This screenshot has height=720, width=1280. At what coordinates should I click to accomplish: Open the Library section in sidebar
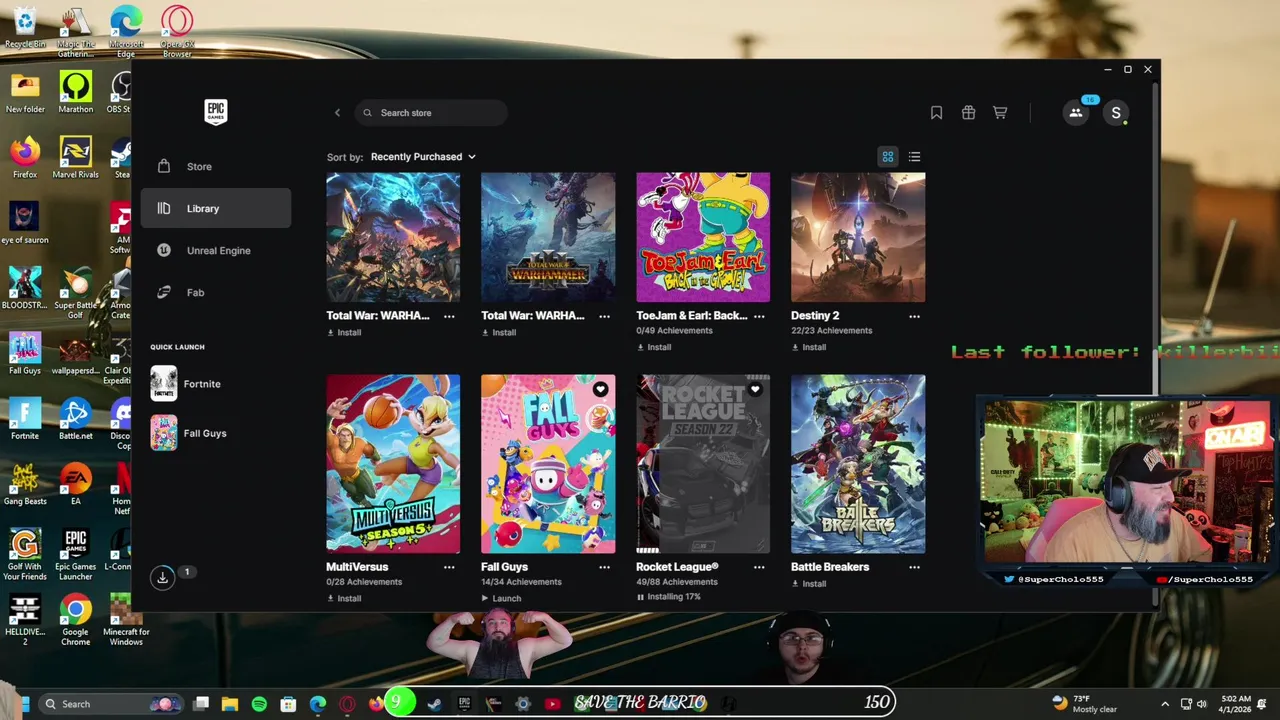(216, 209)
